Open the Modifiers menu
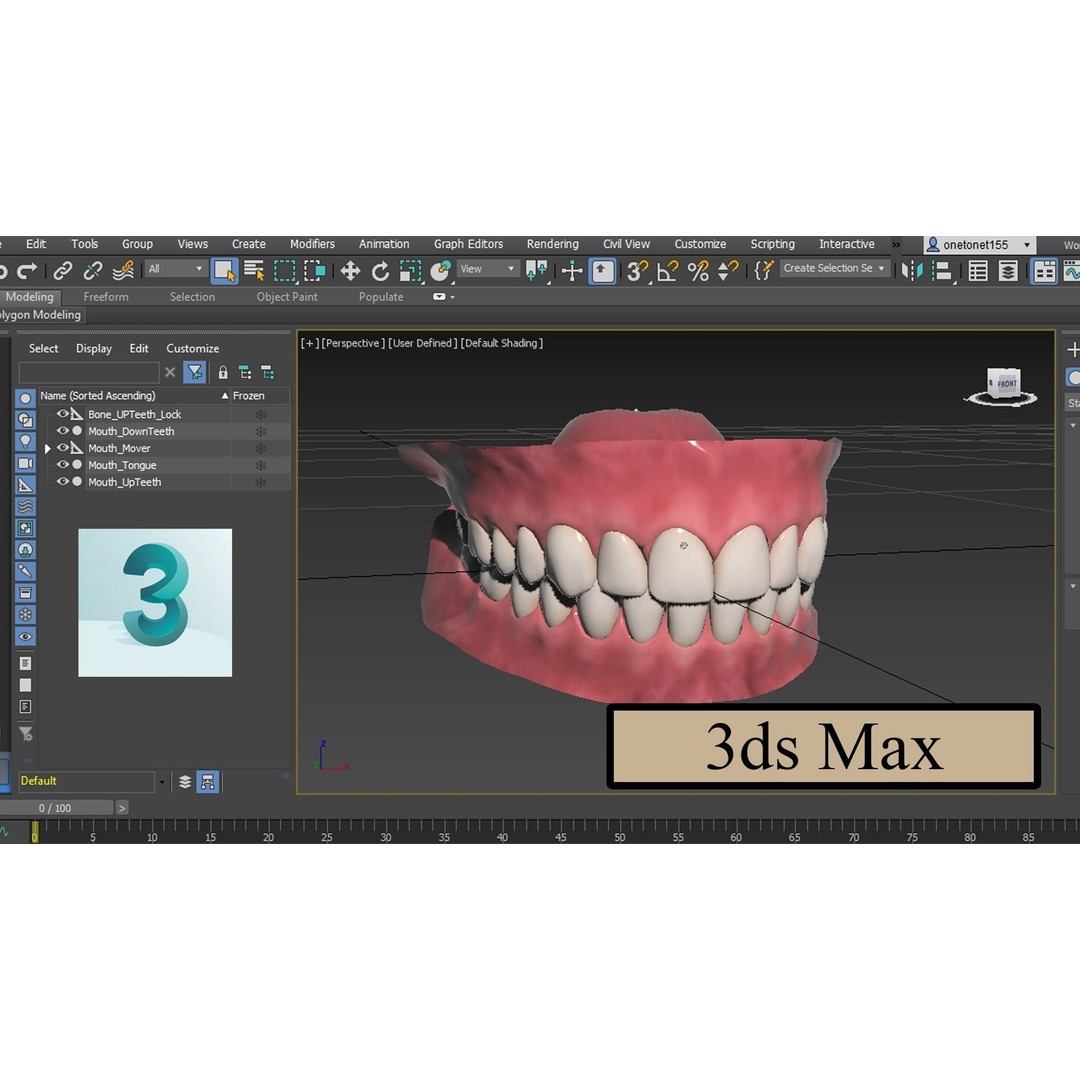The height and width of the screenshot is (1080, 1080). pos(312,244)
